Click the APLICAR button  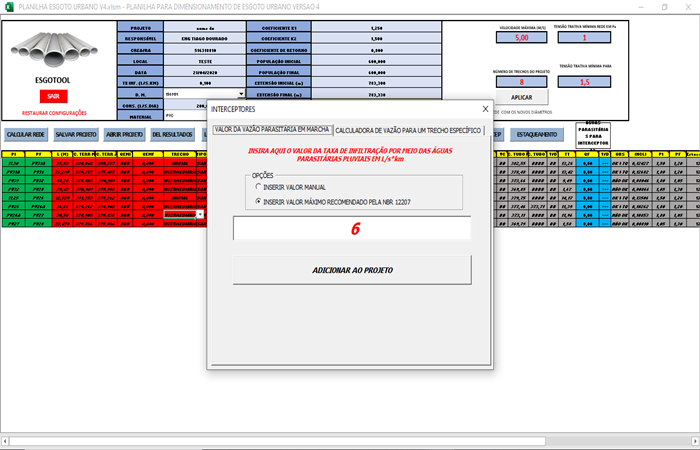pos(522,97)
